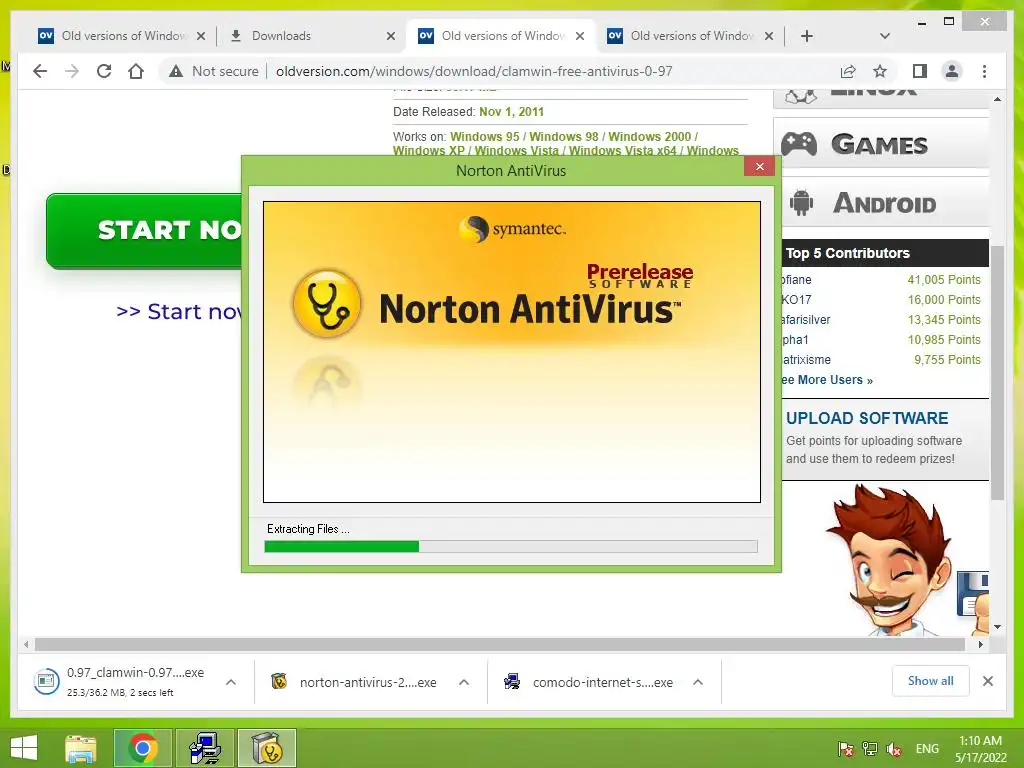
Task: Click the network tray icon
Action: click(x=869, y=749)
